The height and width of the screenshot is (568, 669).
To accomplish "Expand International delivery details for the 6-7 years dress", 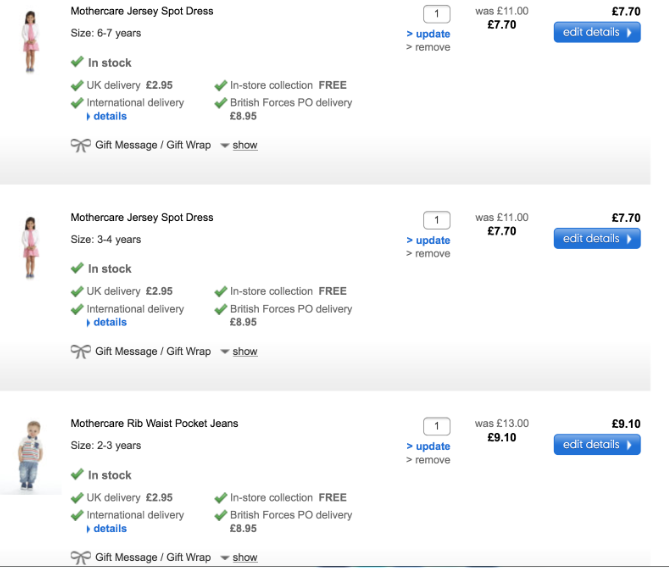I will click(x=109, y=117).
